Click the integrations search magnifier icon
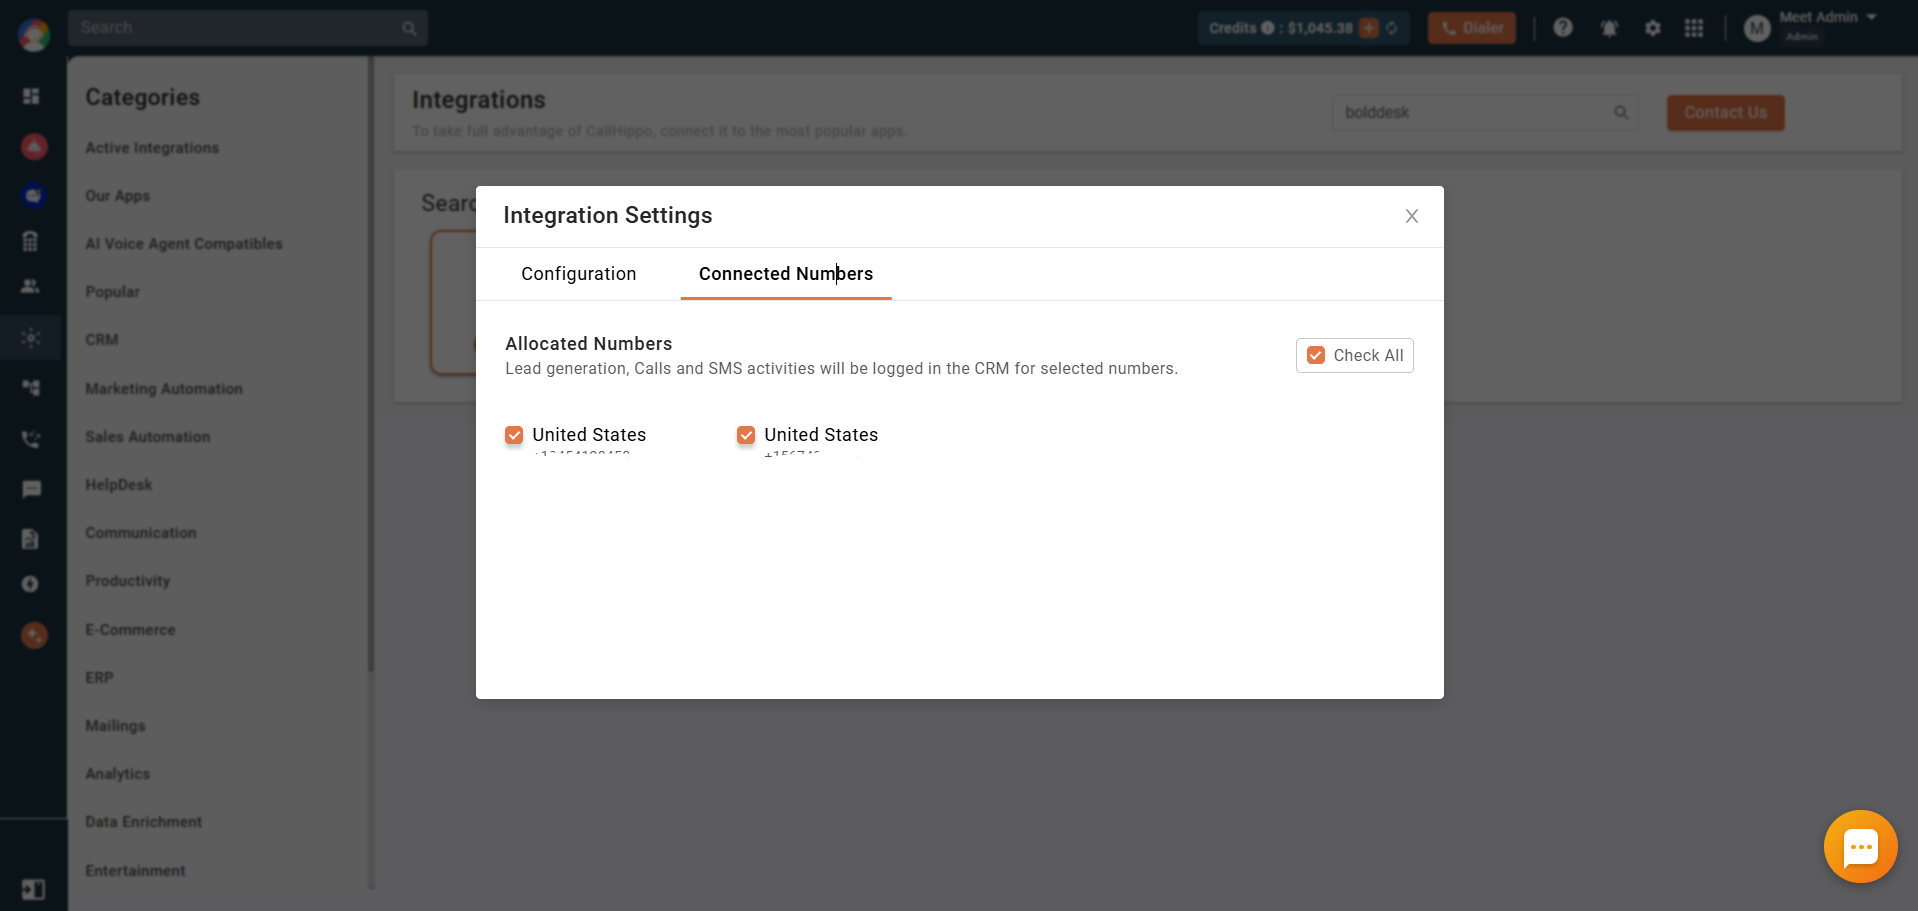The image size is (1918, 911). coord(1621,113)
